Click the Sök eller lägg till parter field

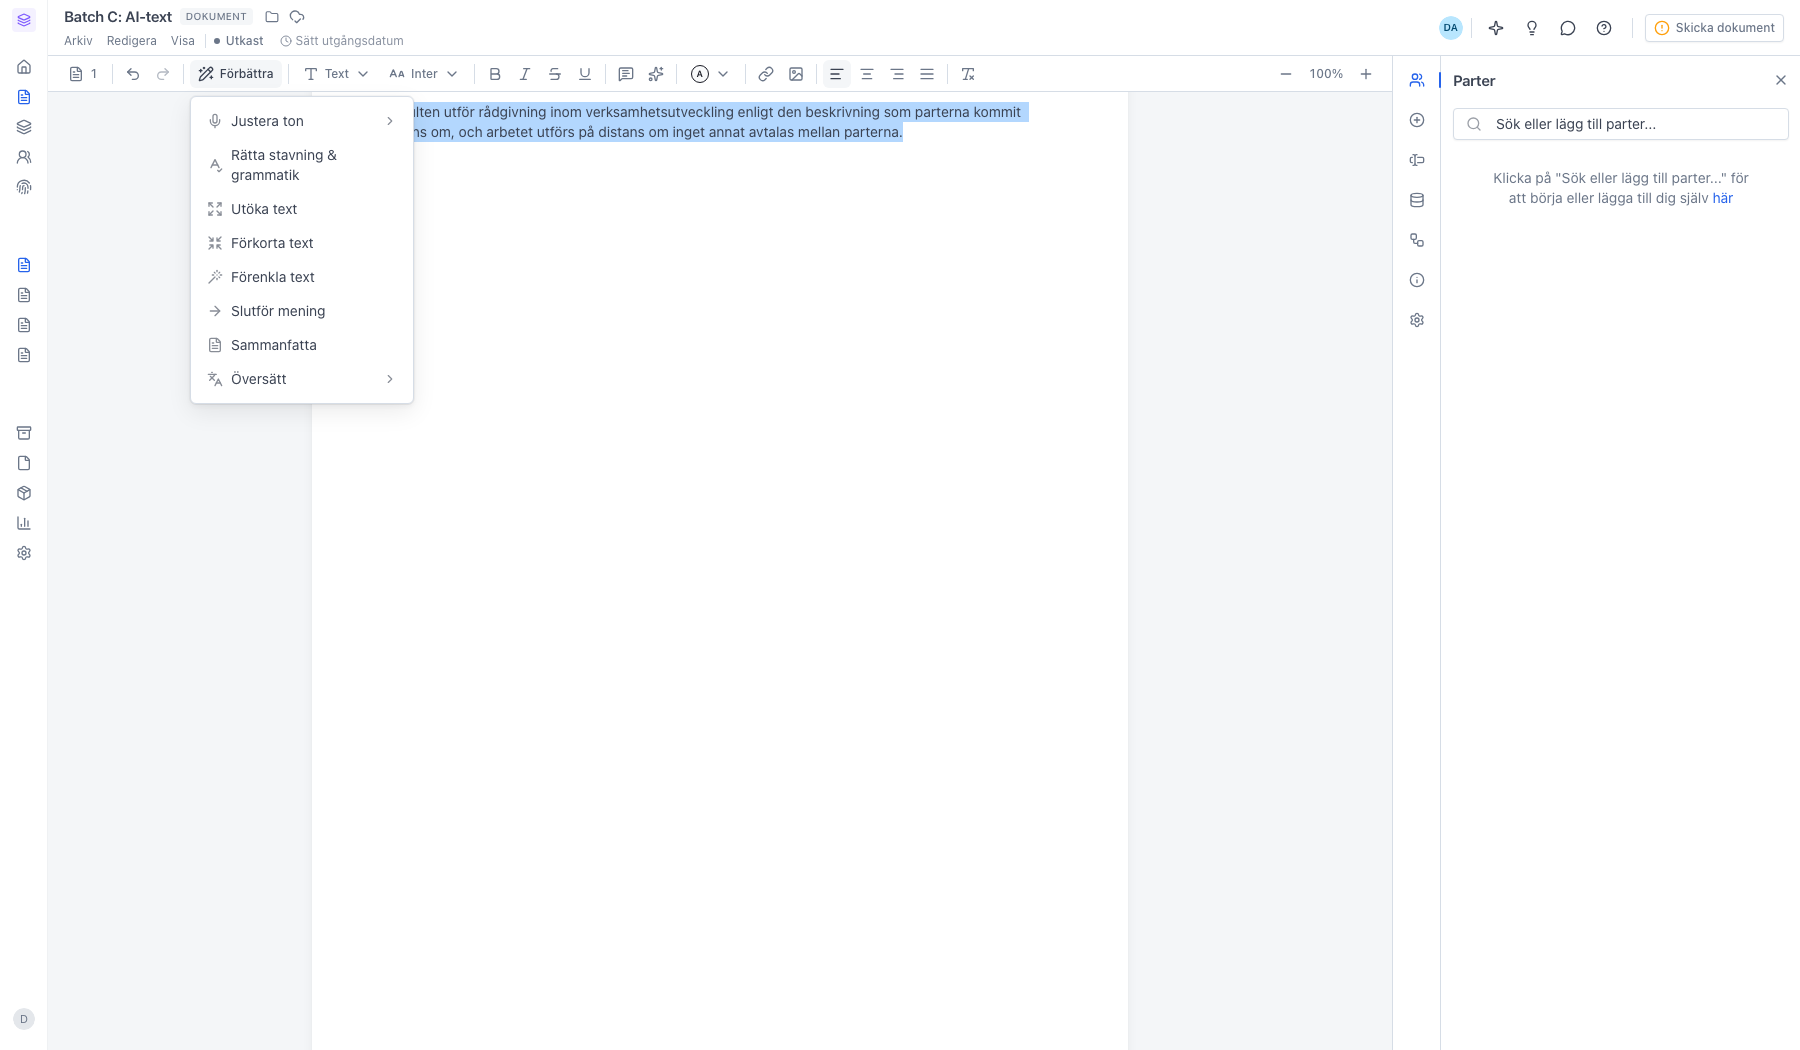[x=1620, y=124]
